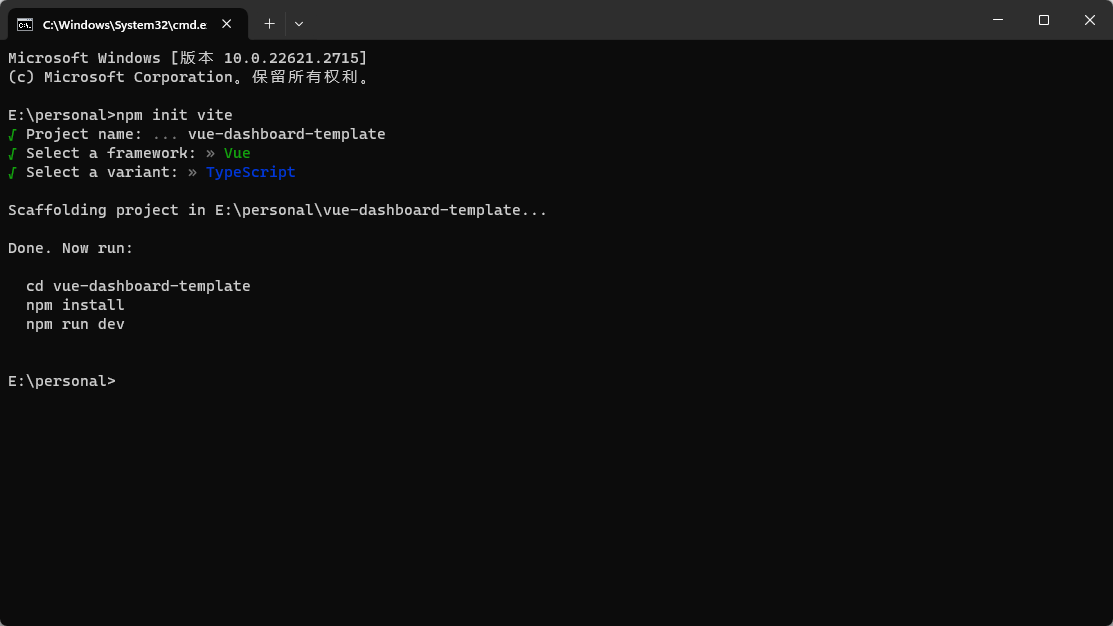Close the cmd.exe terminal tab
The image size is (1113, 626).
click(x=229, y=24)
